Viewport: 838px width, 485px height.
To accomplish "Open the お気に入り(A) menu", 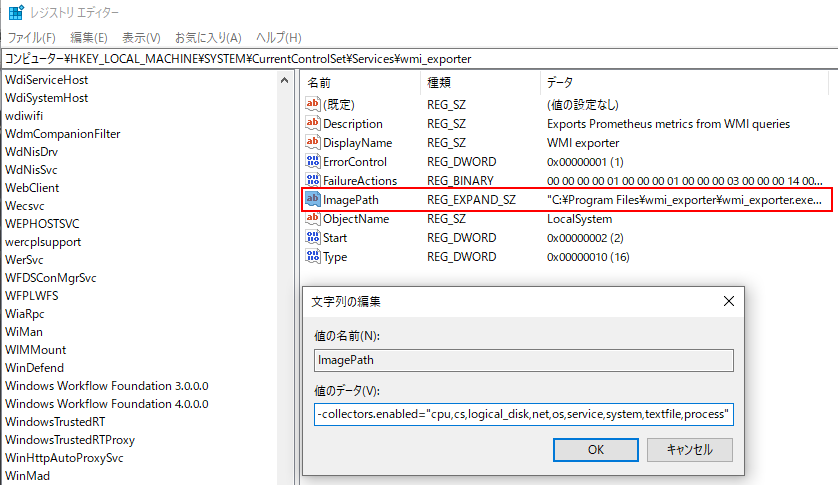I will [x=208, y=38].
